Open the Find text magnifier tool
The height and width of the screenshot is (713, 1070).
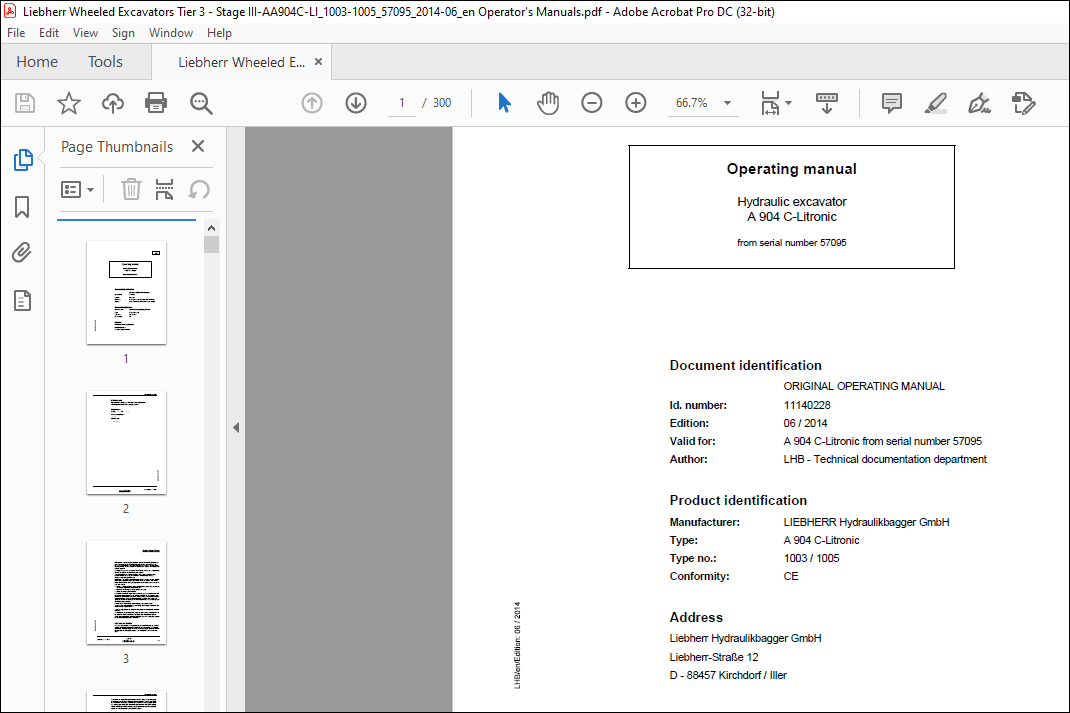201,103
